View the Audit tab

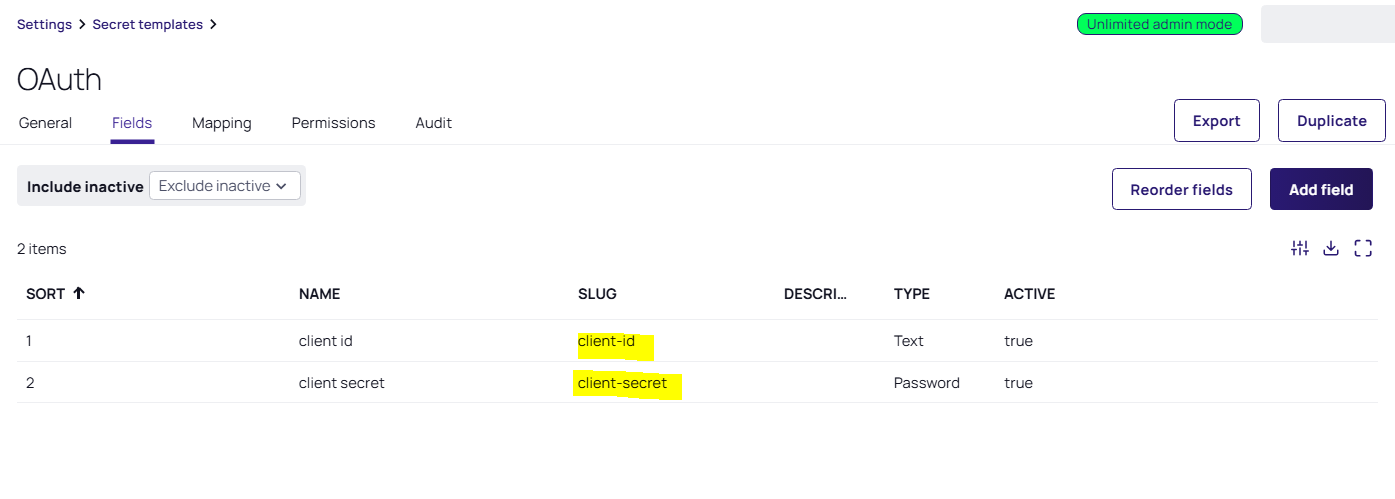tap(433, 123)
